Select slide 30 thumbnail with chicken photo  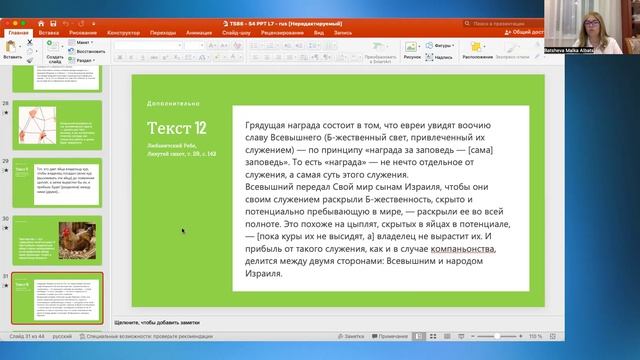[57, 240]
